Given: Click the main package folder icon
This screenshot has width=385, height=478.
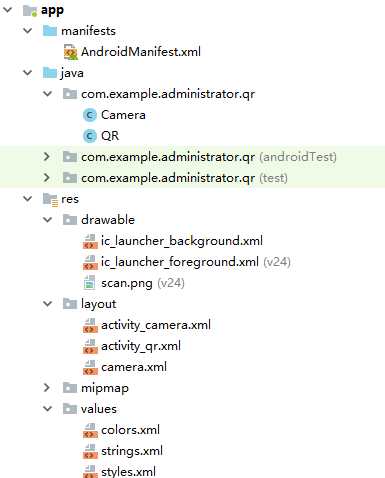Looking at the screenshot, I should click(x=70, y=94).
